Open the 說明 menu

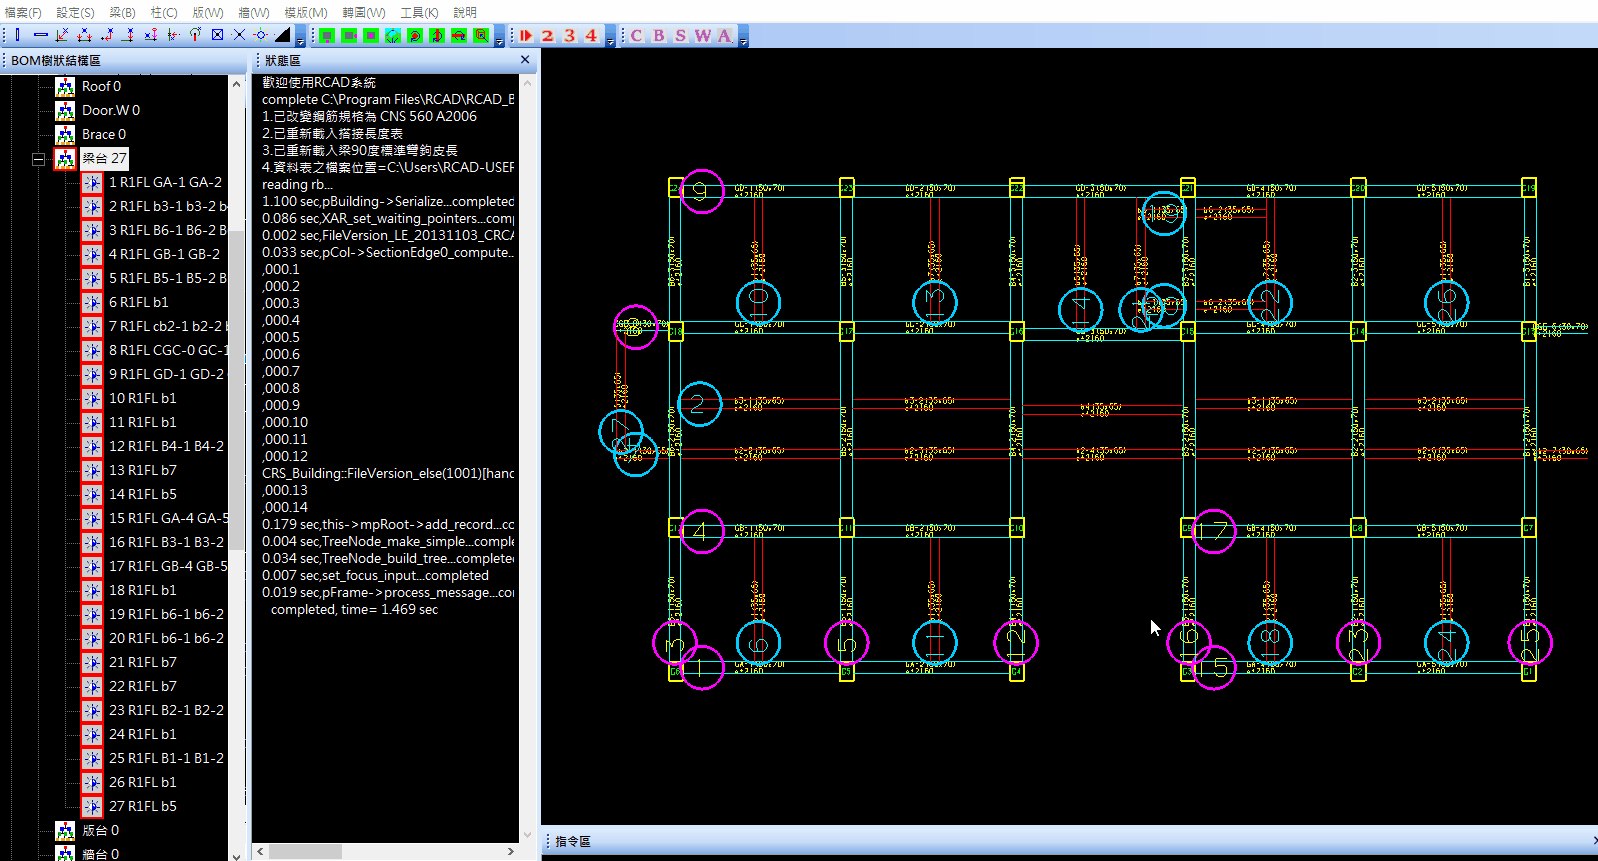465,12
